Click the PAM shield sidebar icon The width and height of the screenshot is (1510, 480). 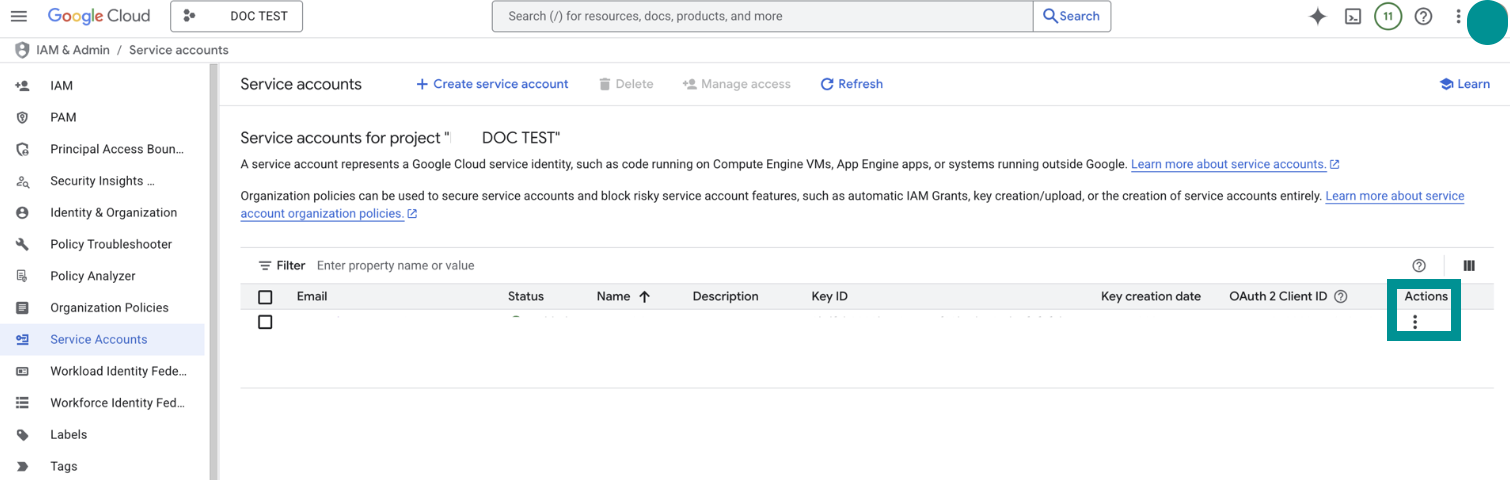click(x=22, y=118)
